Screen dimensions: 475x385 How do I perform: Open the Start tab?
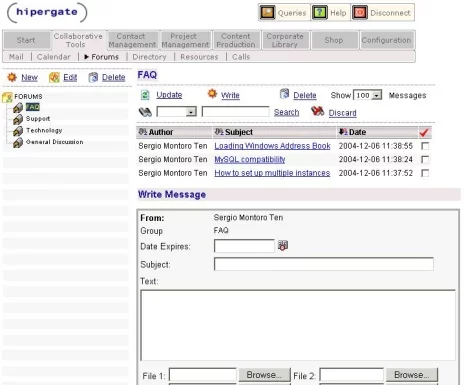tap(26, 40)
